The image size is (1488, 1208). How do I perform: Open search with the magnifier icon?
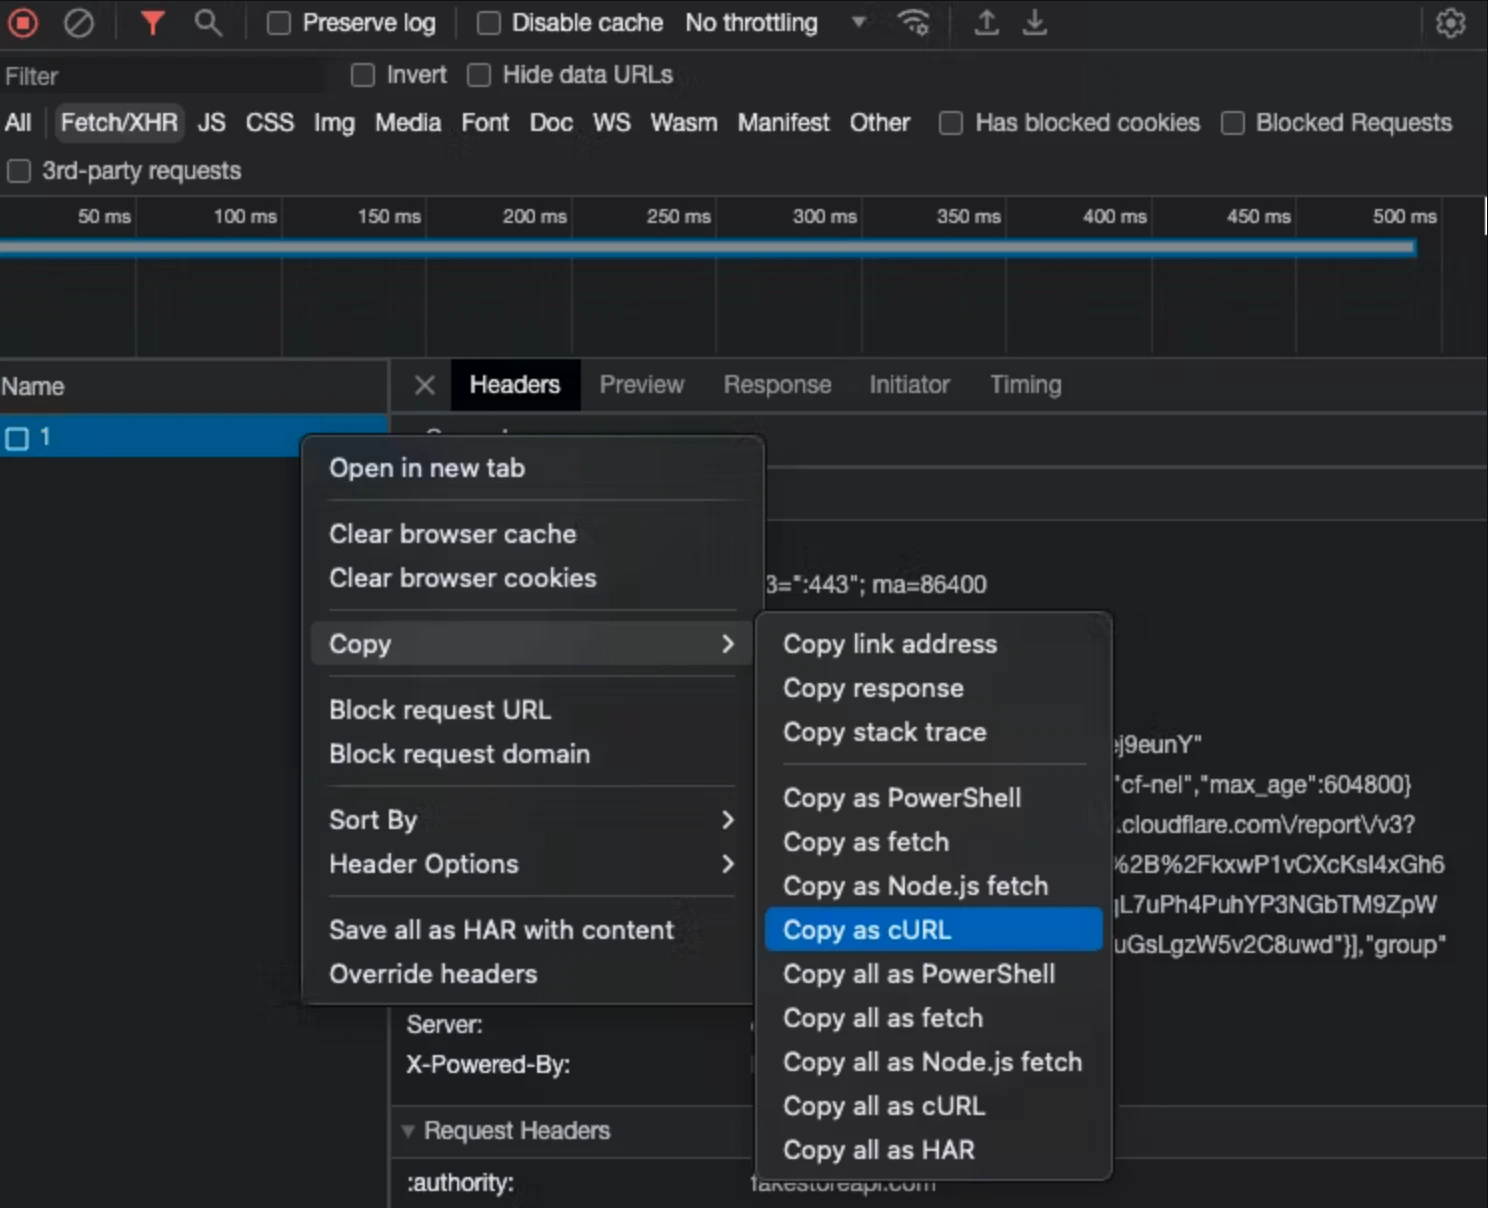207,23
